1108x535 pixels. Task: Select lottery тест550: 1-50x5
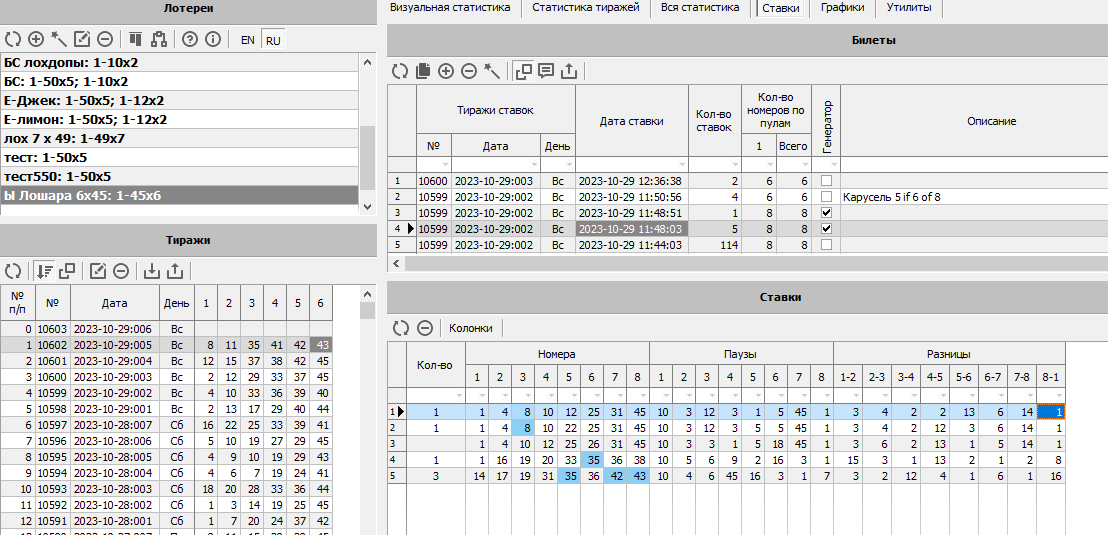[180, 177]
